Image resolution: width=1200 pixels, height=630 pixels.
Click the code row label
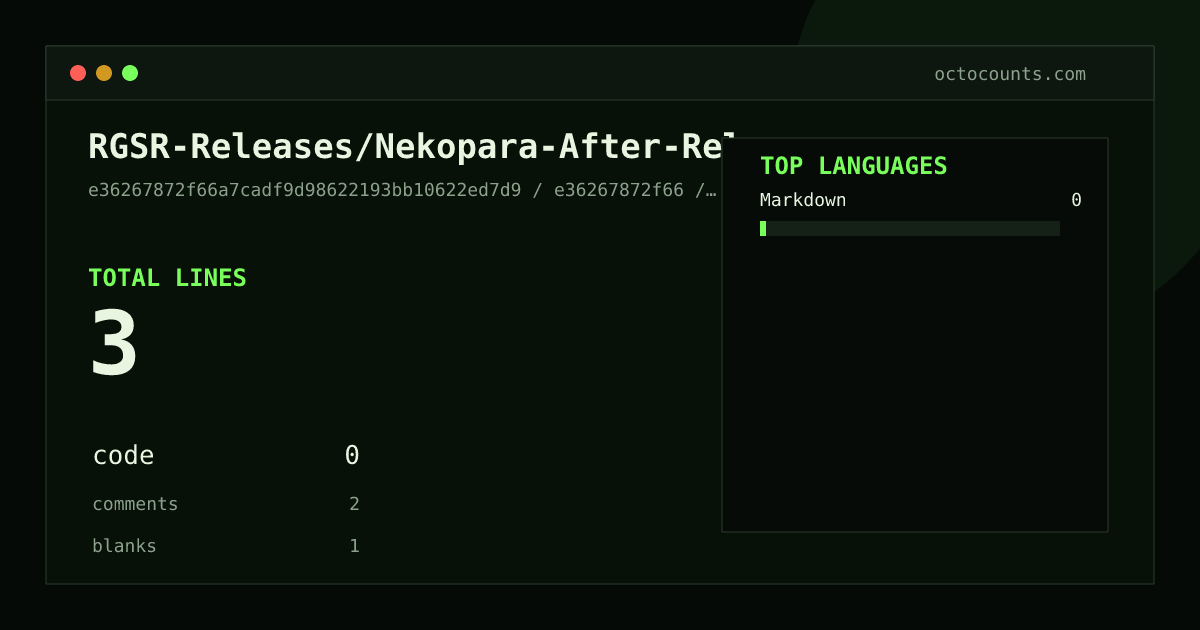pyautogui.click(x=123, y=456)
